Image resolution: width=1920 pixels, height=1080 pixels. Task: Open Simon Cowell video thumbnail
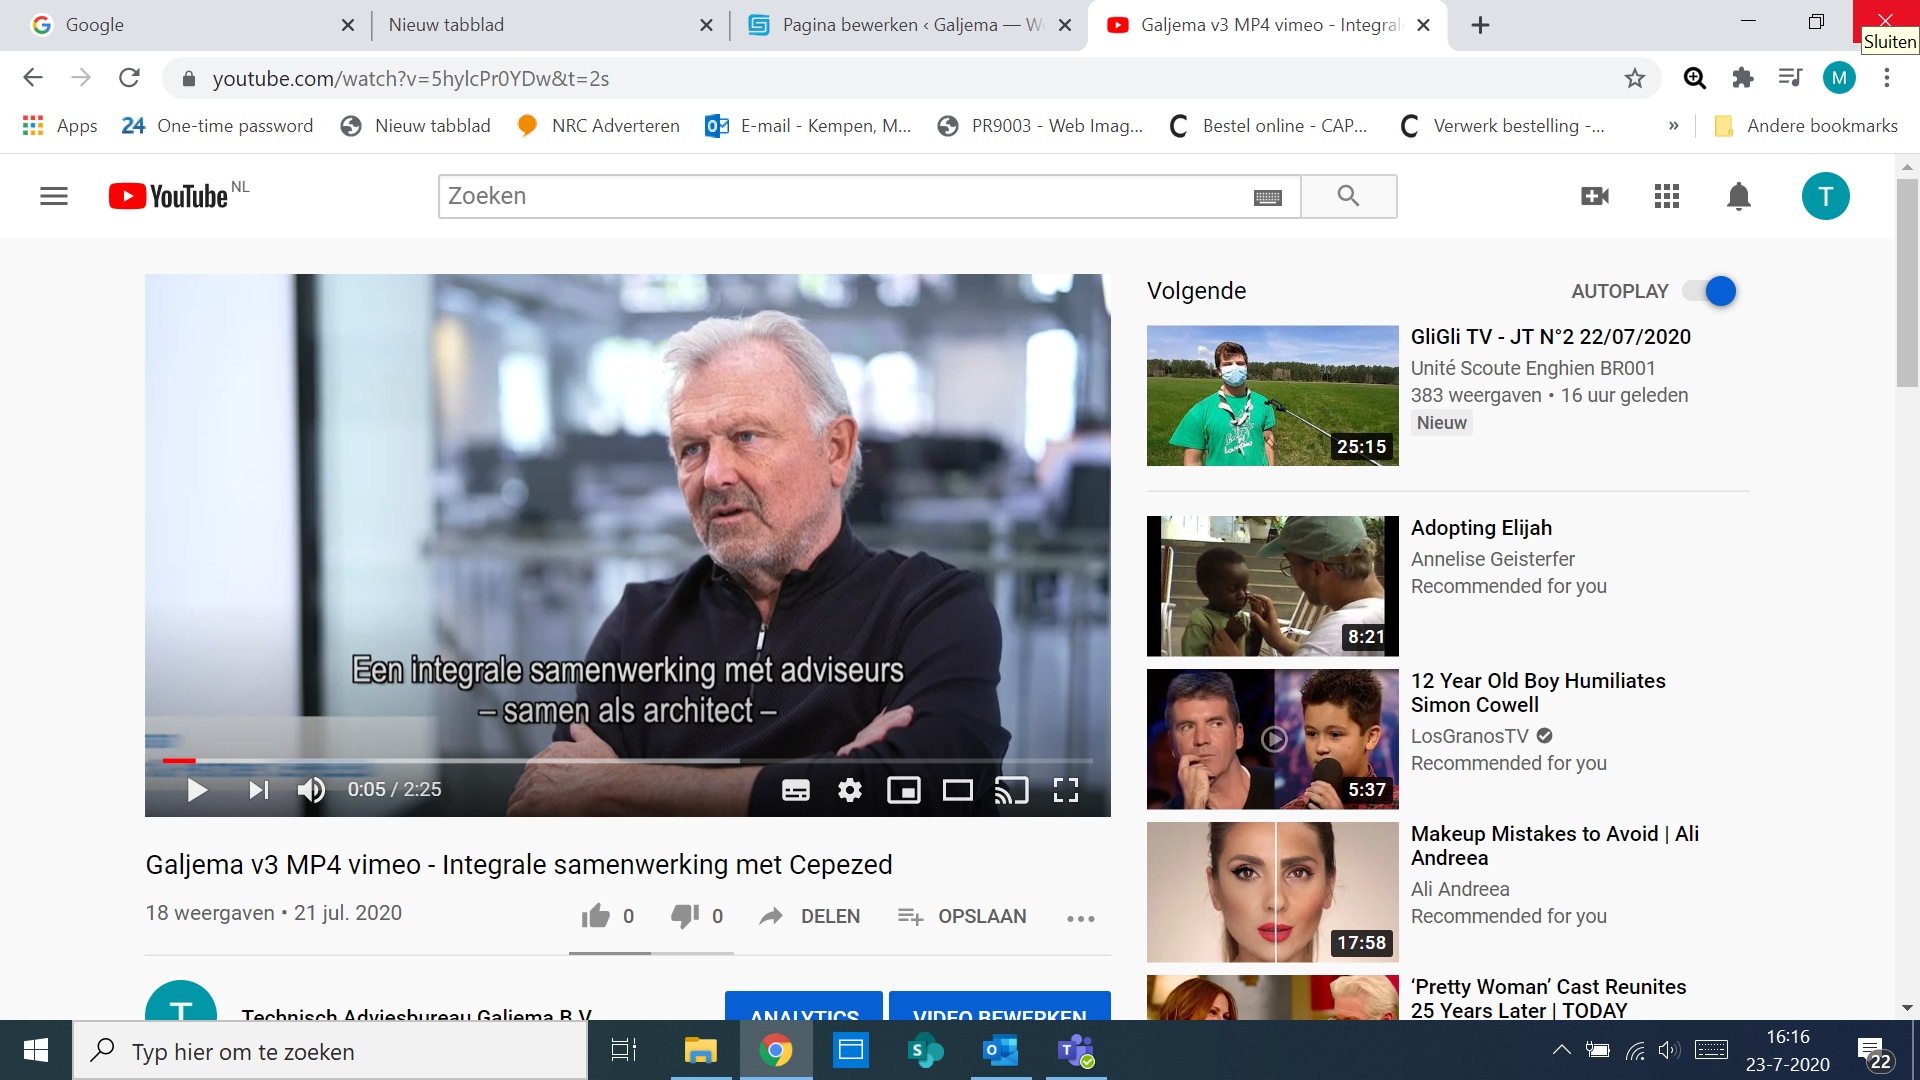pos(1272,739)
